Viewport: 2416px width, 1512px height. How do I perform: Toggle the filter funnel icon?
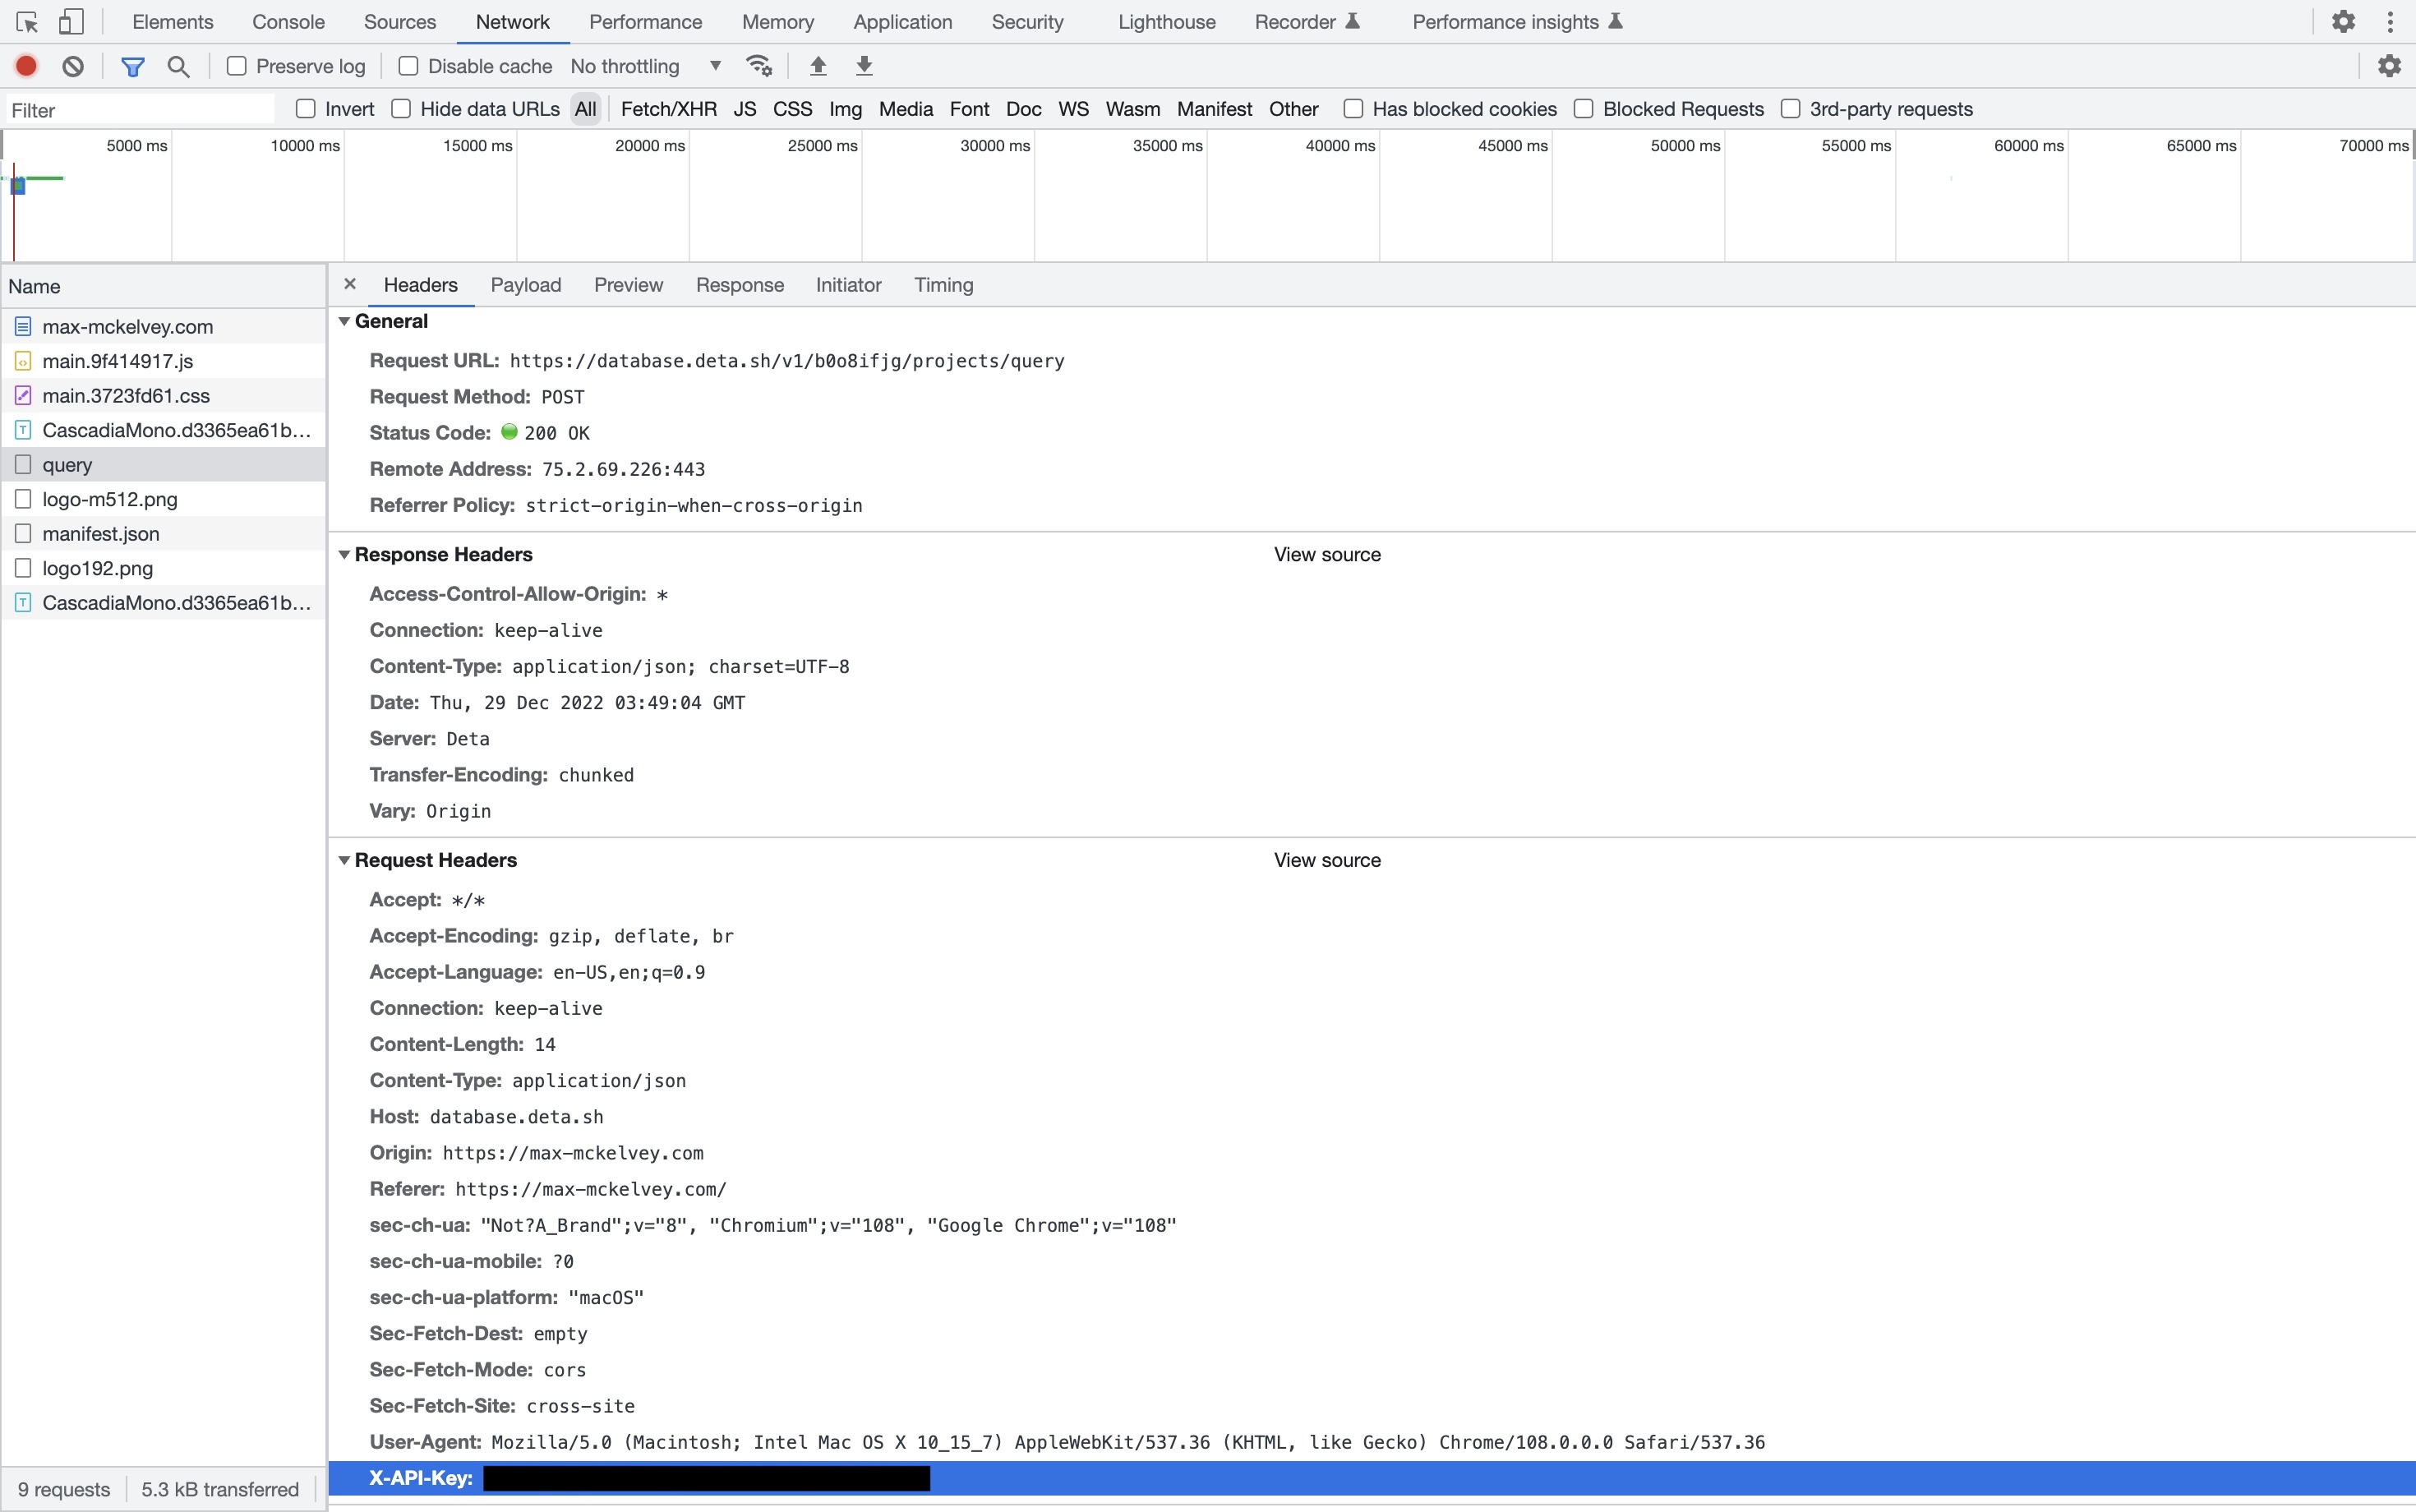[132, 66]
